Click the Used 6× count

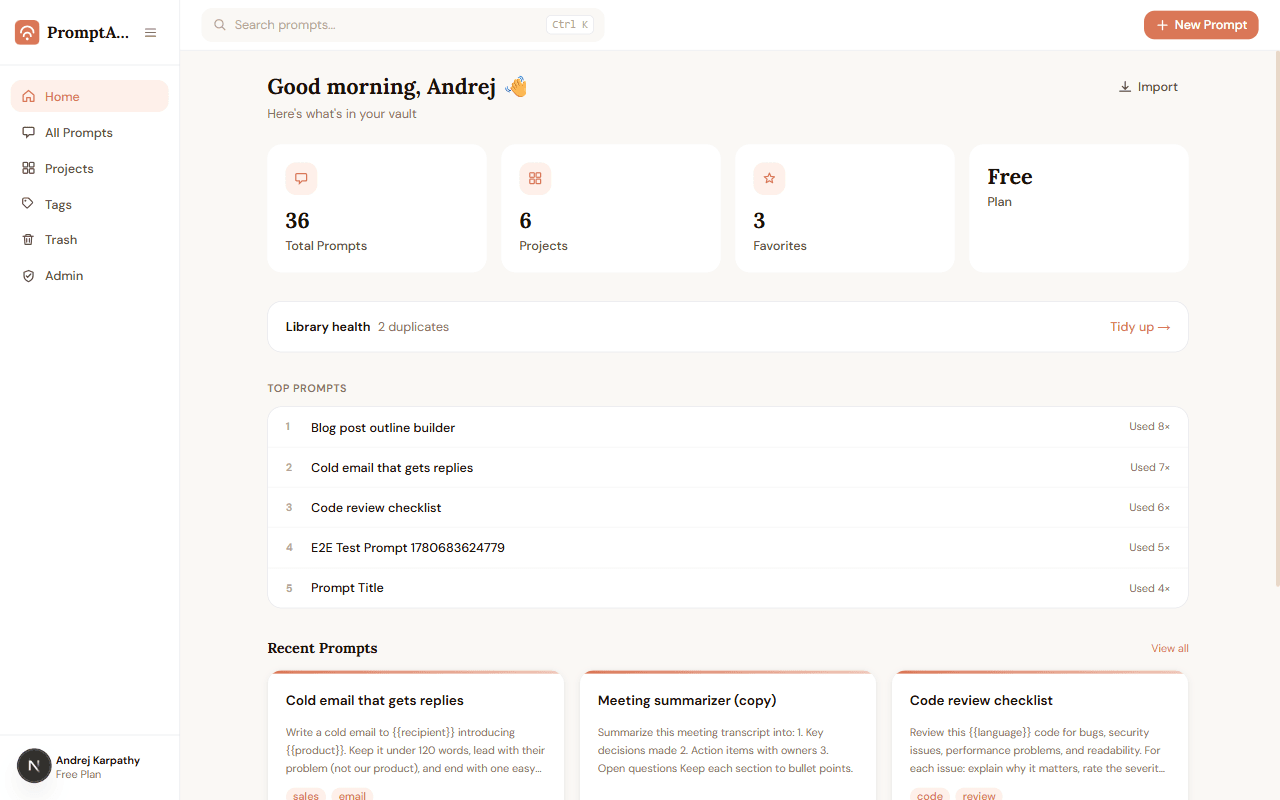(x=1150, y=507)
